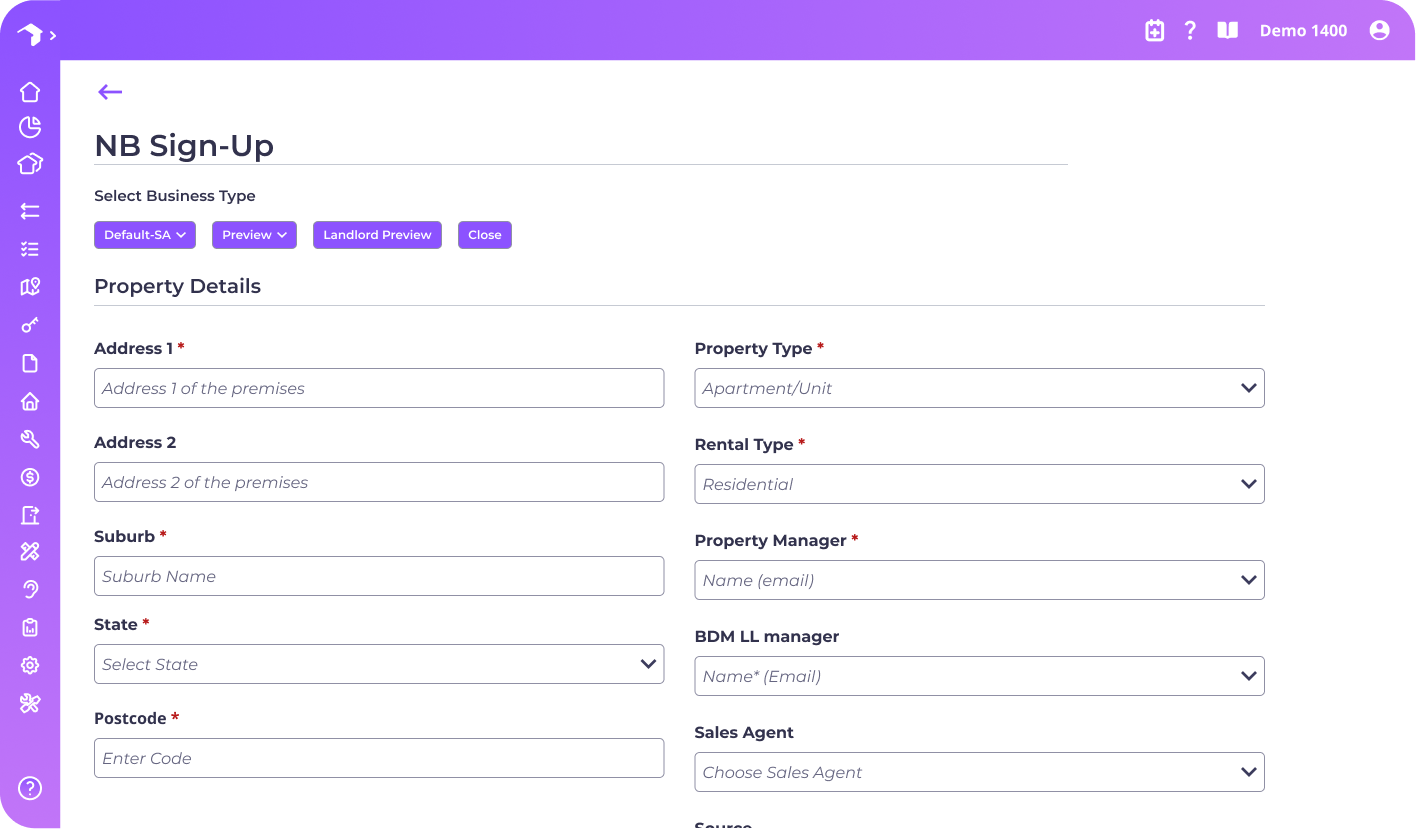The width and height of the screenshot is (1416, 829).
Task: Open the Choose Sales Agent dropdown
Action: pyautogui.click(x=979, y=772)
